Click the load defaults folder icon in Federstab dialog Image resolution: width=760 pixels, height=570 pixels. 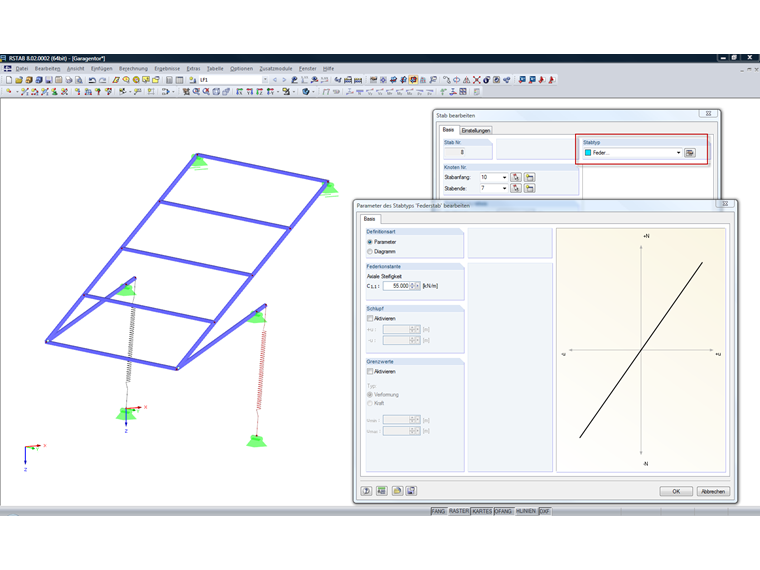[x=397, y=491]
